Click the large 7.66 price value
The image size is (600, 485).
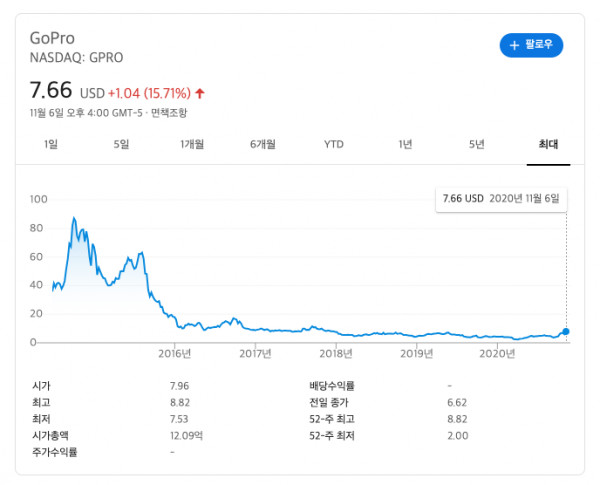point(51,90)
